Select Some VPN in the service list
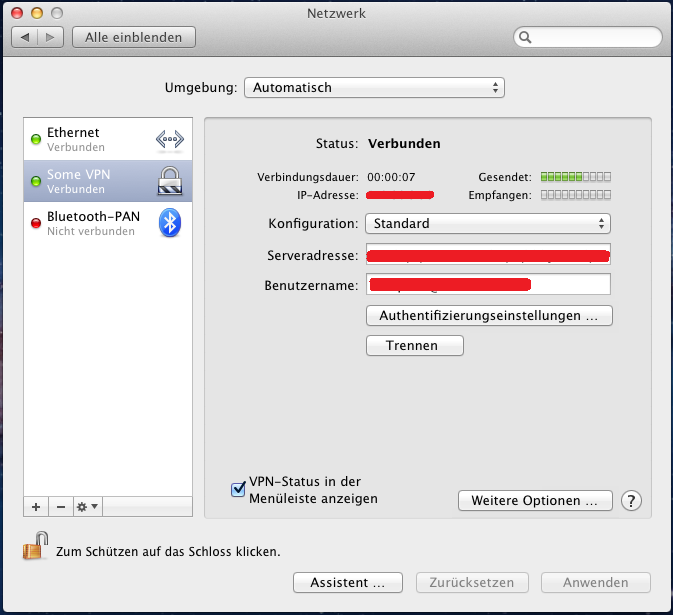The width and height of the screenshot is (673, 615). (95, 181)
